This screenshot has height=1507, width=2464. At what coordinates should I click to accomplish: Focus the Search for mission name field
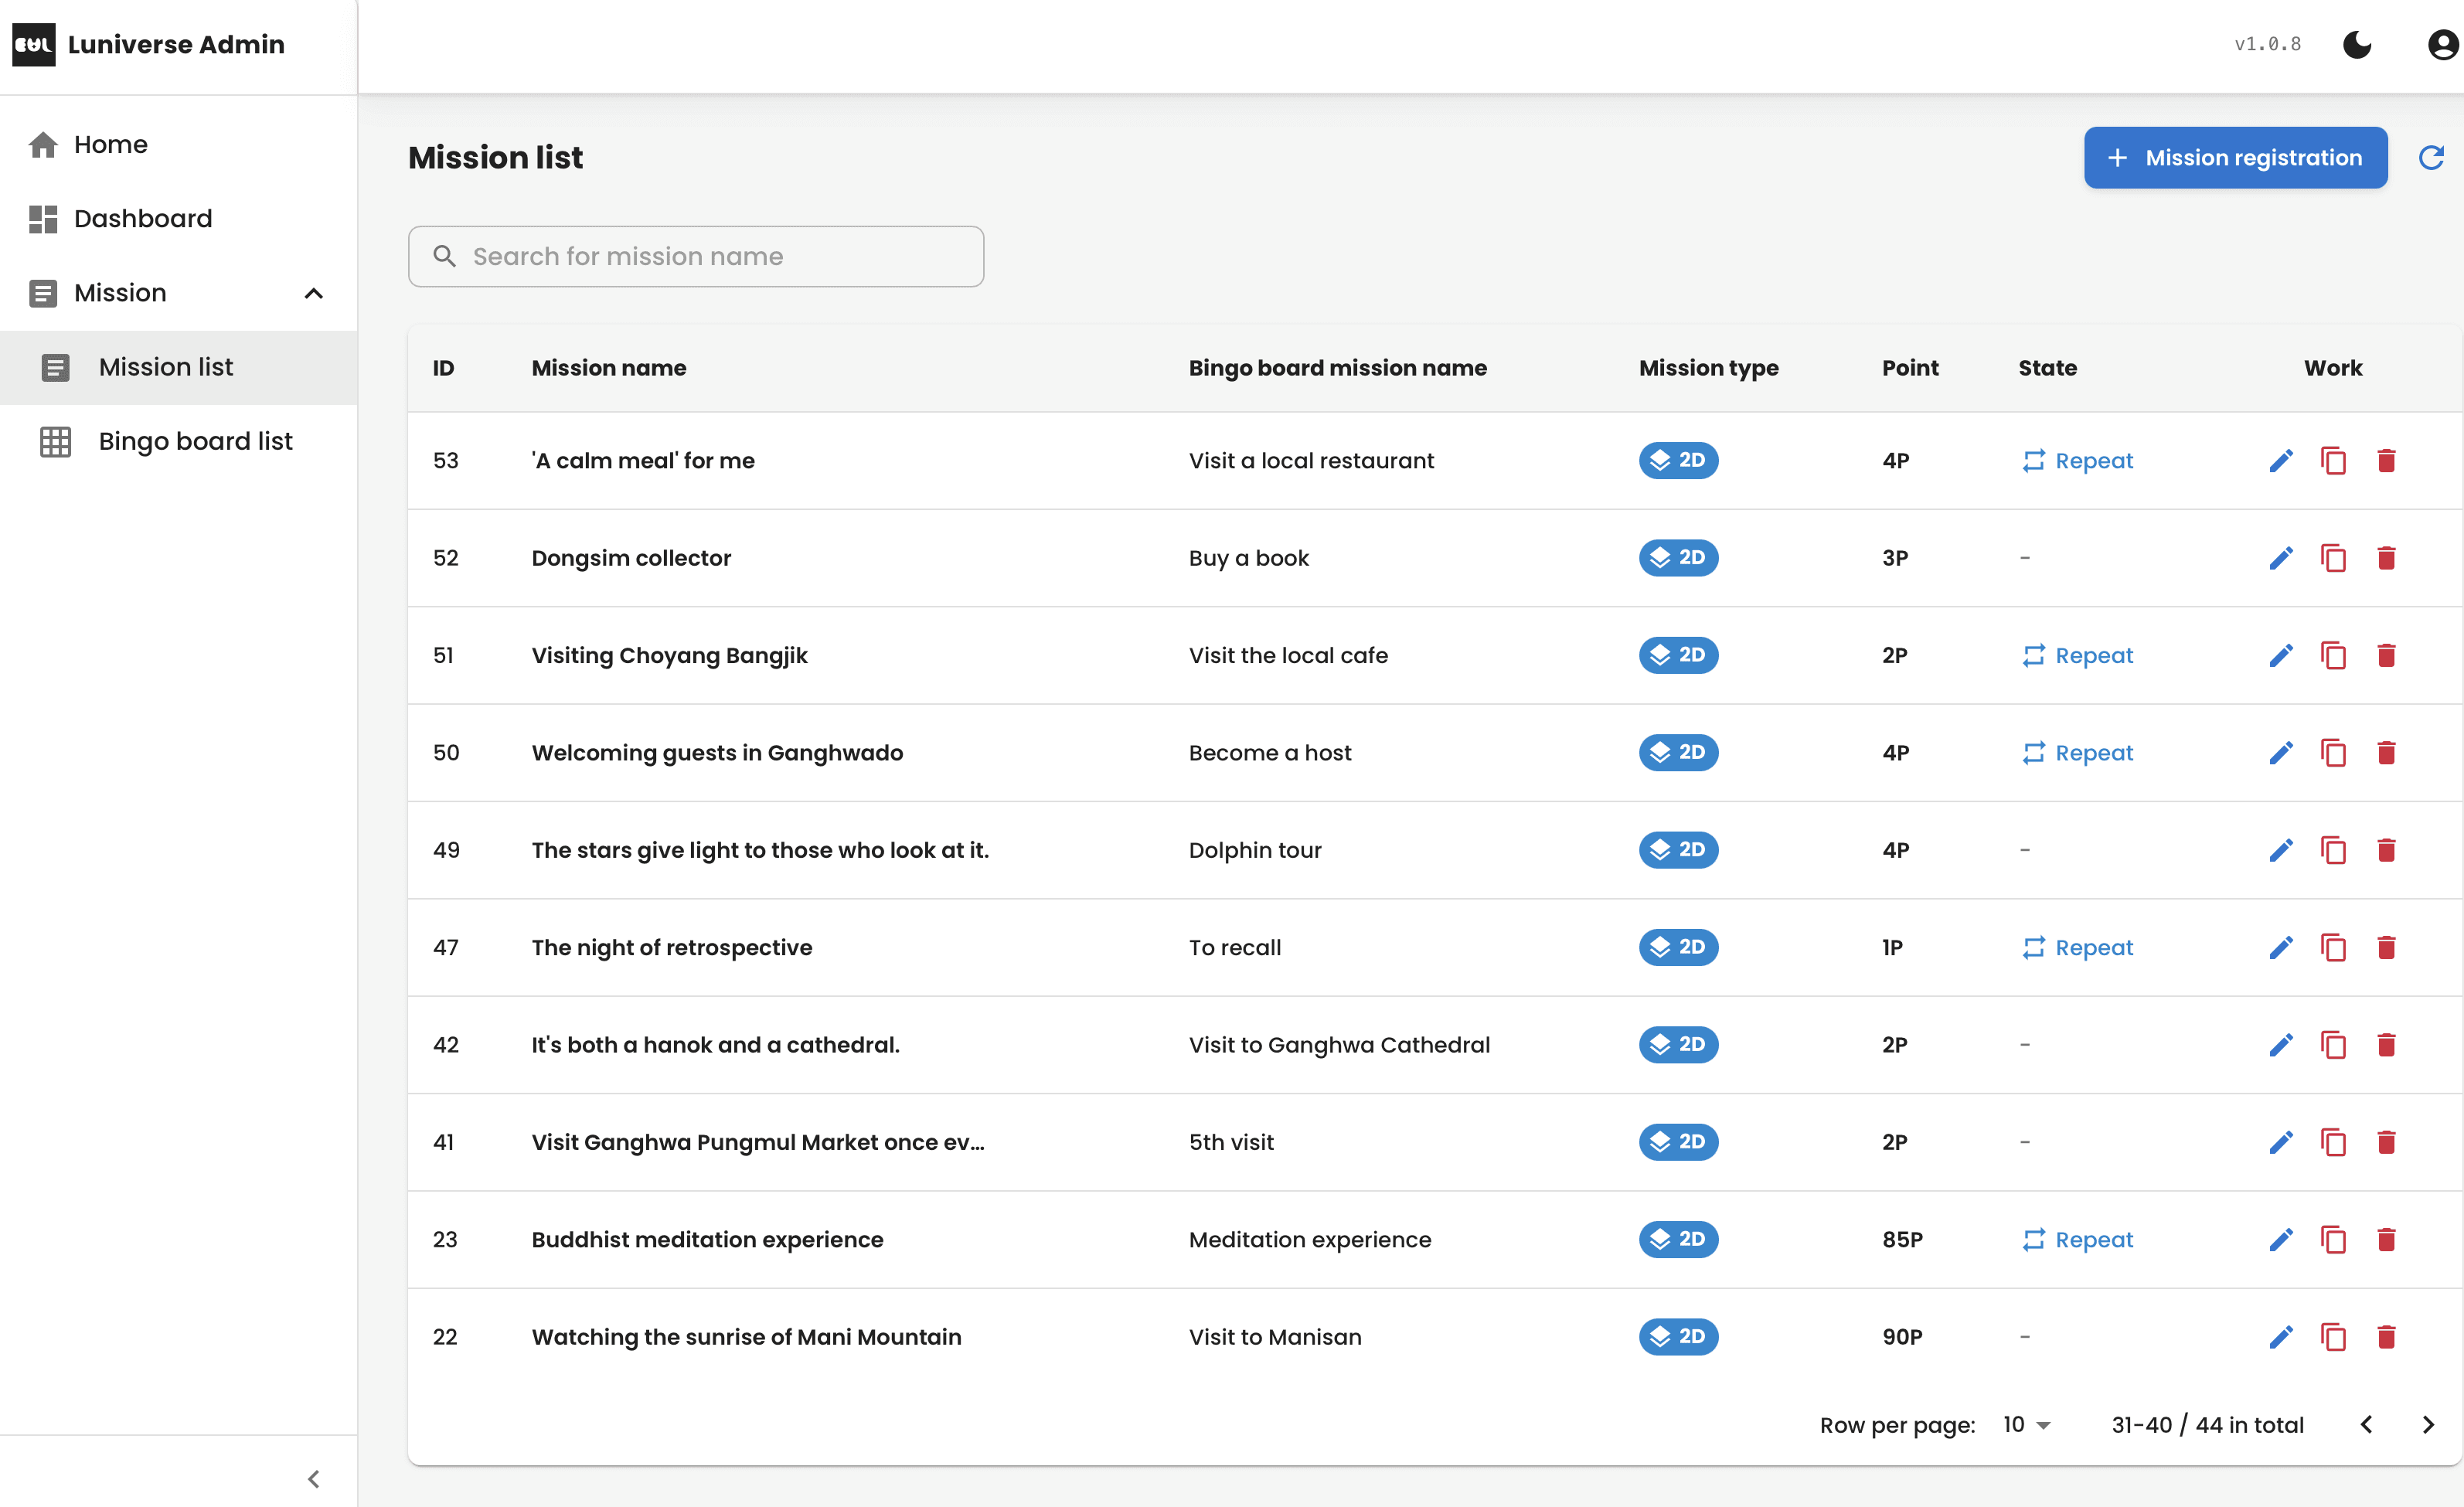point(696,257)
